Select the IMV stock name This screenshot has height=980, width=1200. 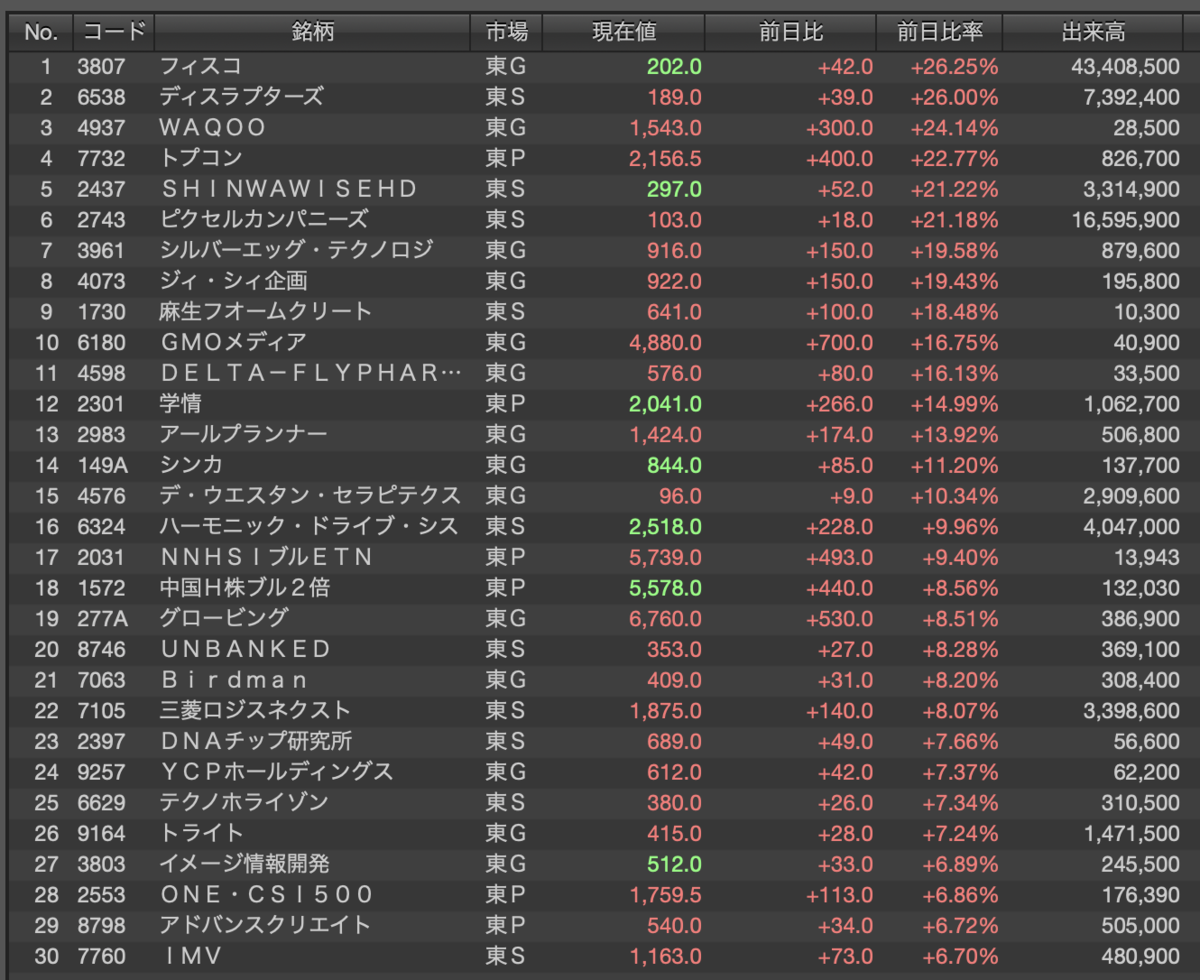[x=191, y=956]
